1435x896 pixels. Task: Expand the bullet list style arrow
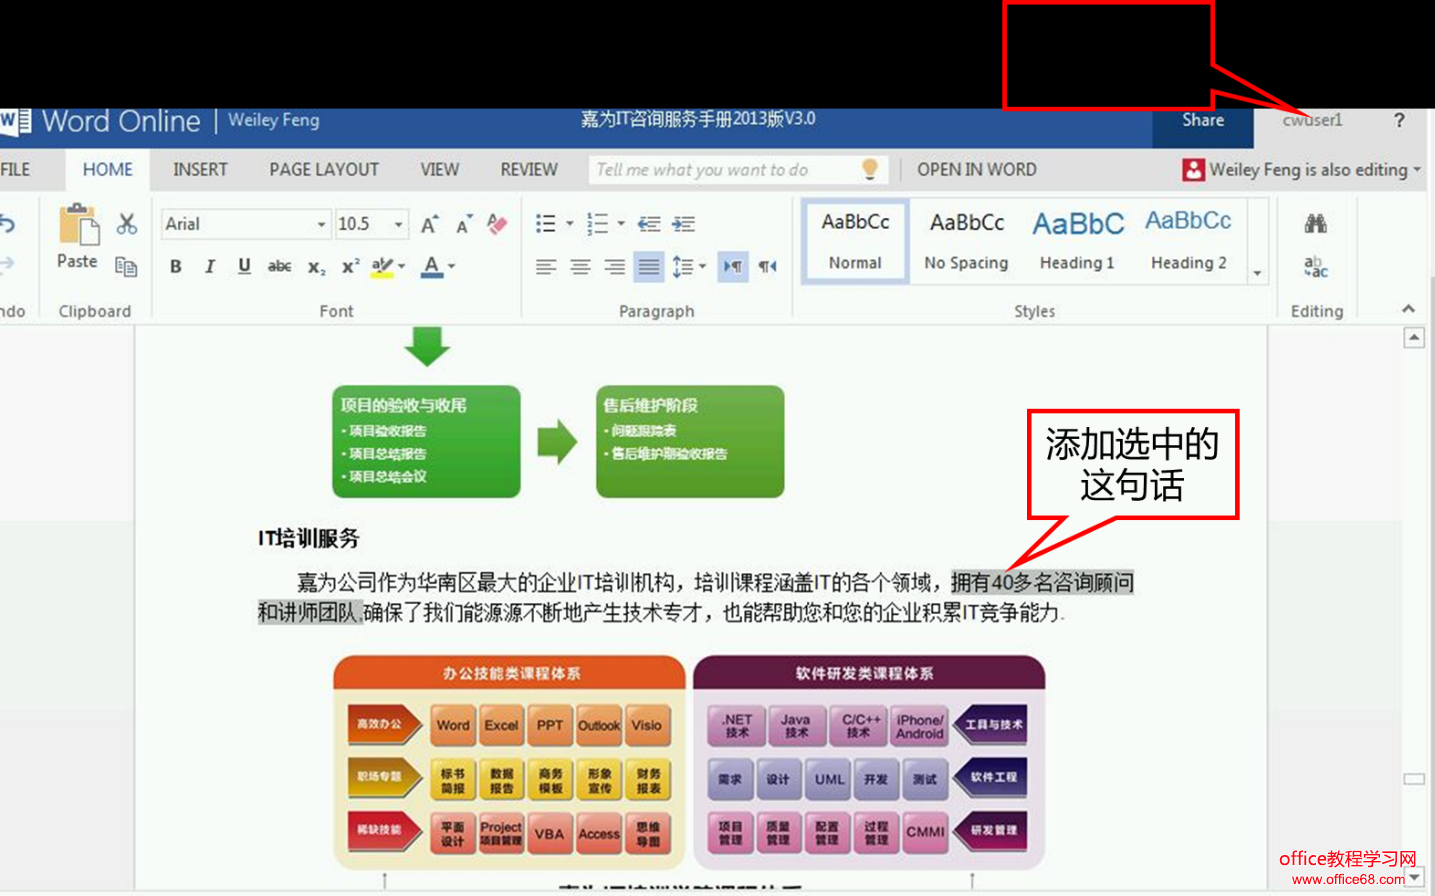point(569,224)
